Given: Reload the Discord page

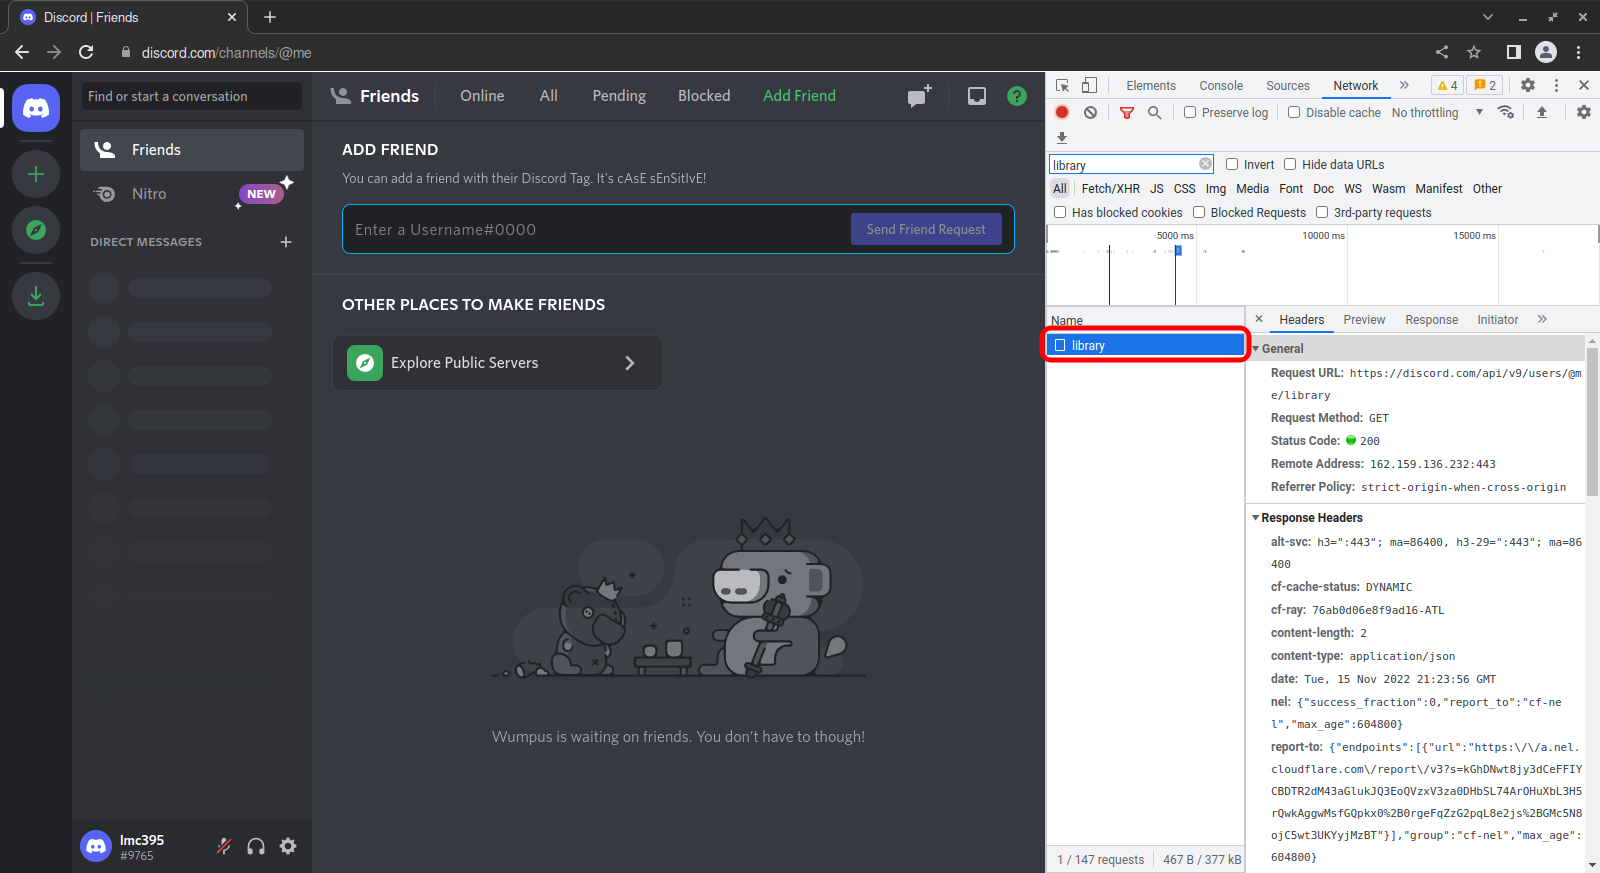Looking at the screenshot, I should [86, 52].
